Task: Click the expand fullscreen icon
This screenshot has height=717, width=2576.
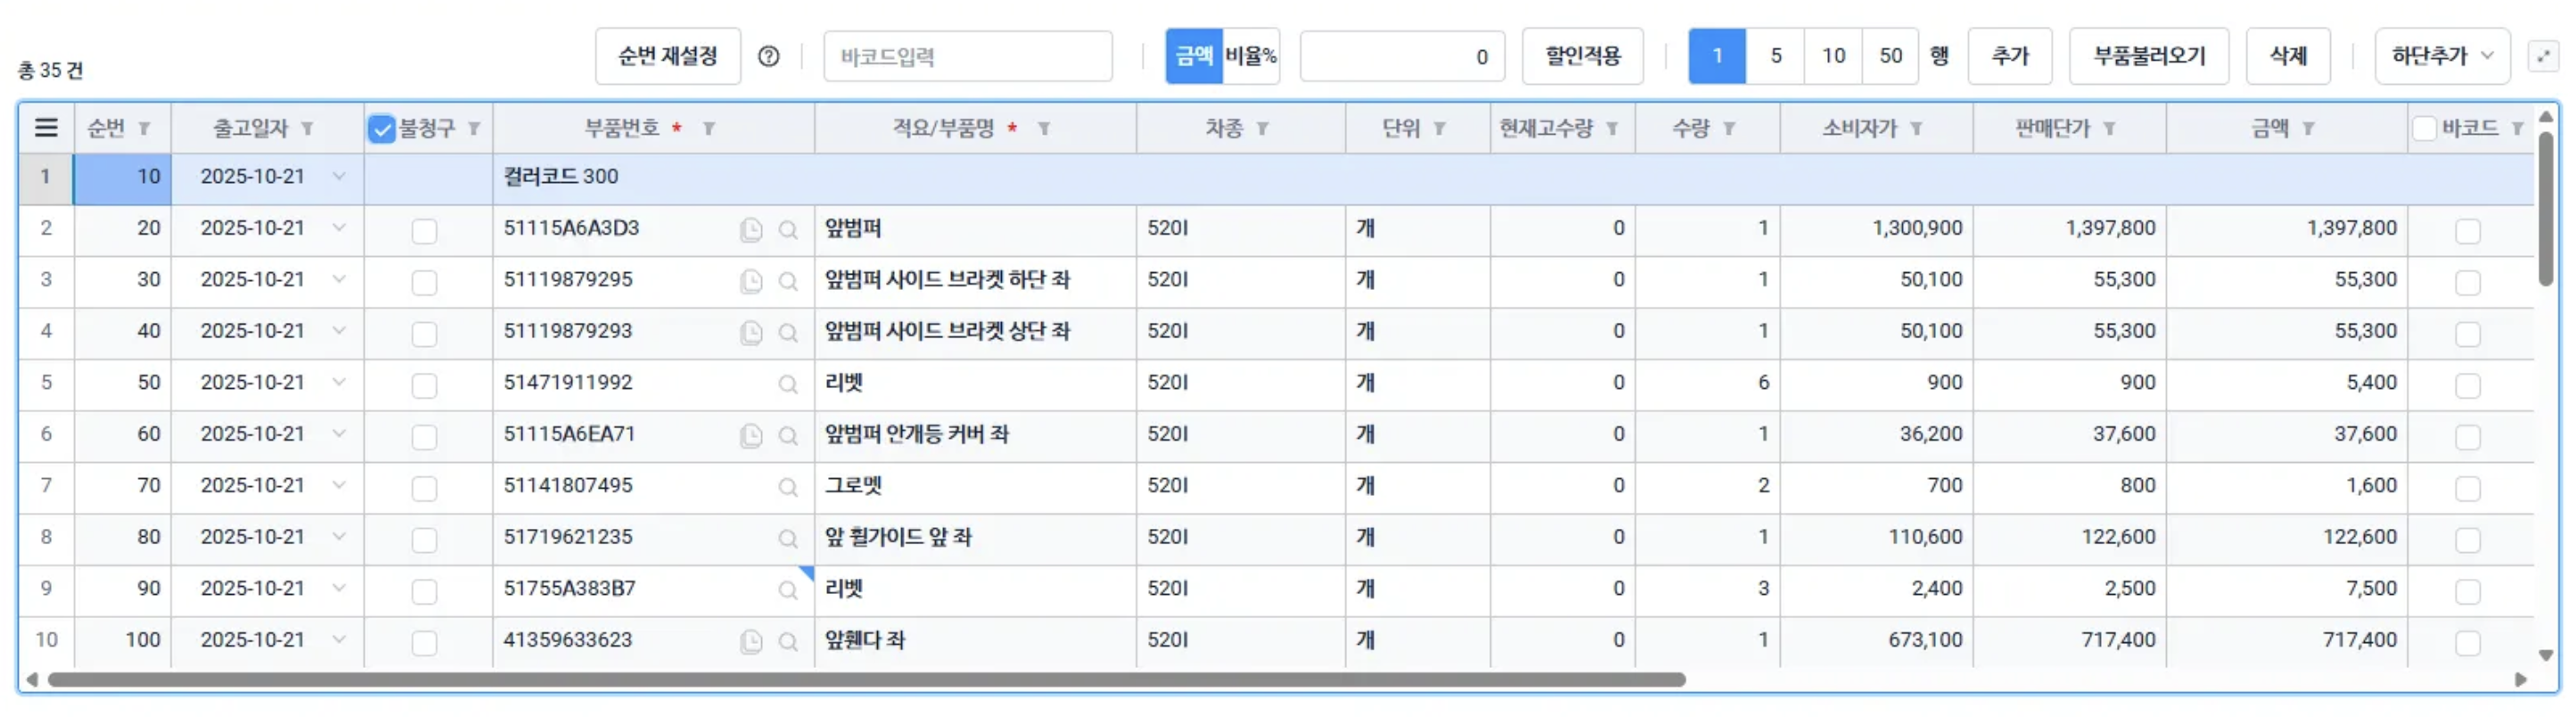Action: (2543, 57)
